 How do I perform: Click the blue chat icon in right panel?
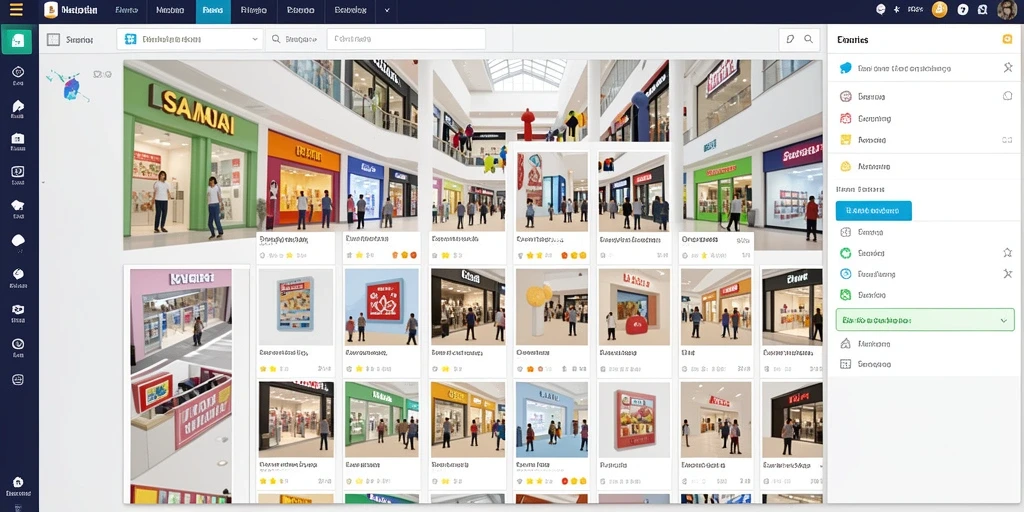846,68
